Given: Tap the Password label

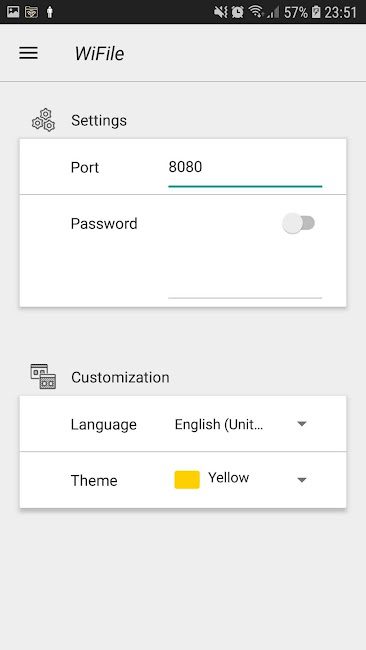Looking at the screenshot, I should pyautogui.click(x=104, y=224).
